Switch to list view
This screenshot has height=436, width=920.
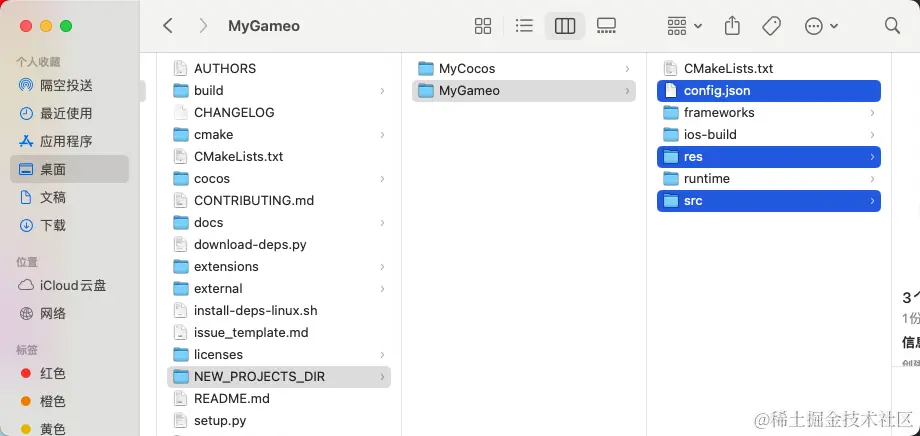pos(524,26)
